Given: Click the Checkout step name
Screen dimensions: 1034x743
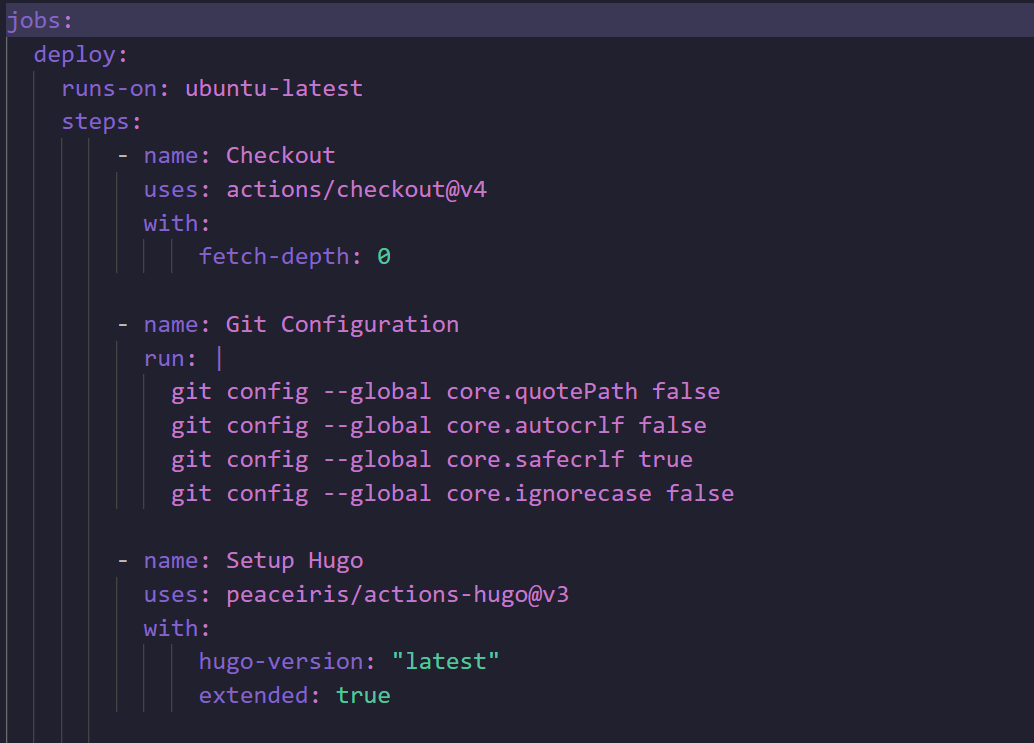Looking at the screenshot, I should point(280,155).
